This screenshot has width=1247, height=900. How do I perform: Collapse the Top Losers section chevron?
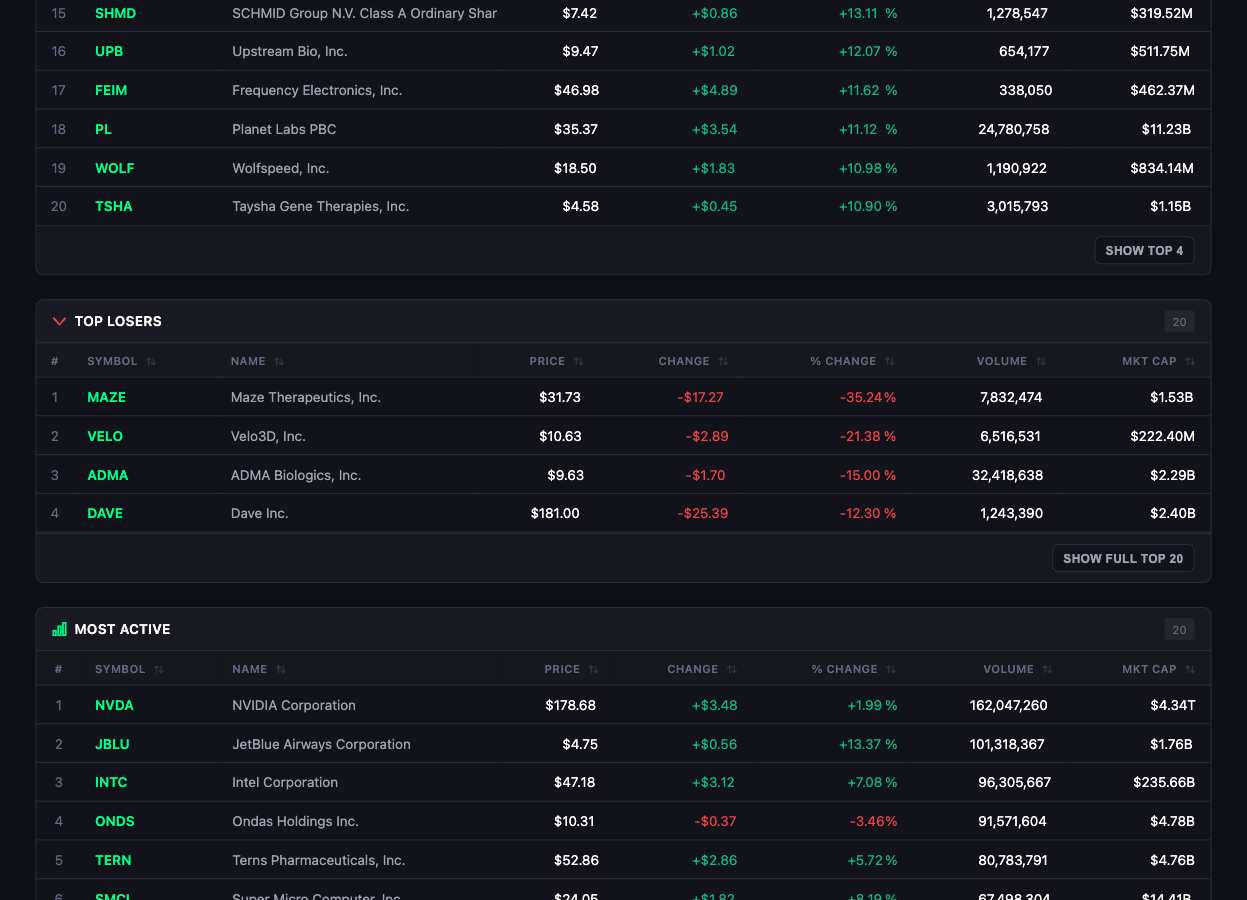pos(59,321)
